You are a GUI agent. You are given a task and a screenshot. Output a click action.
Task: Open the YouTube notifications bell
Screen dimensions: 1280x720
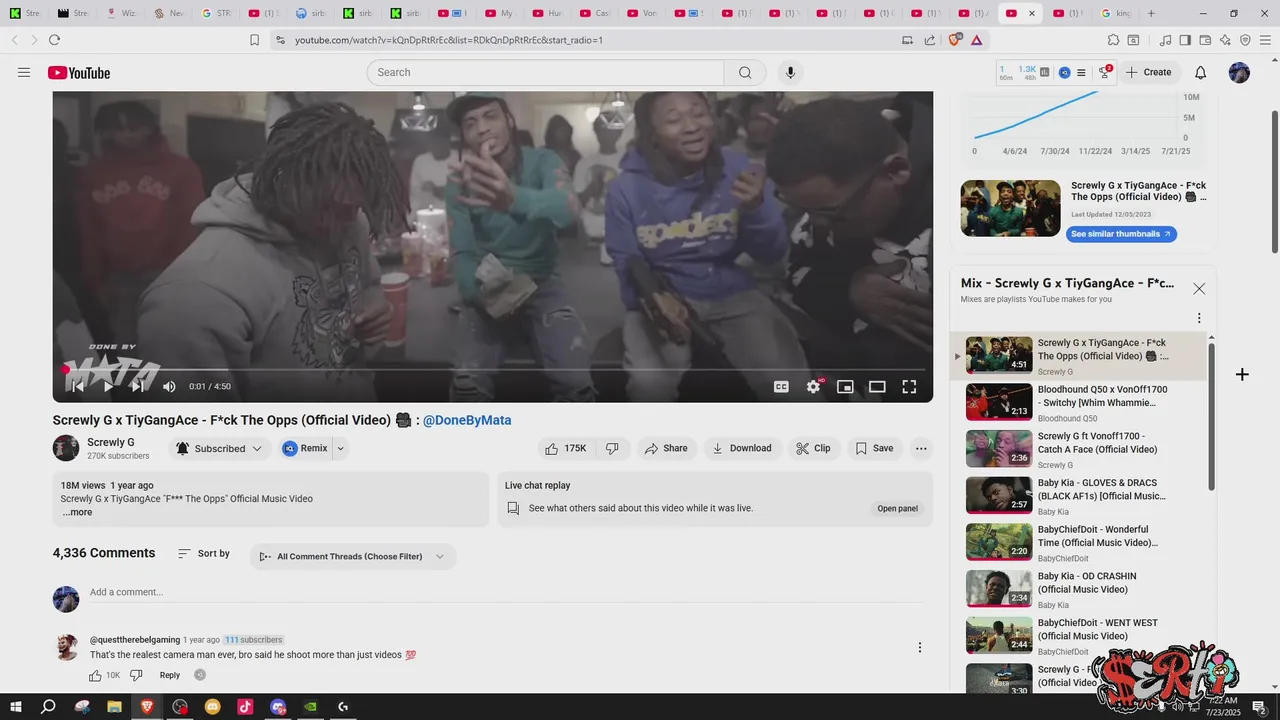tap(1201, 72)
